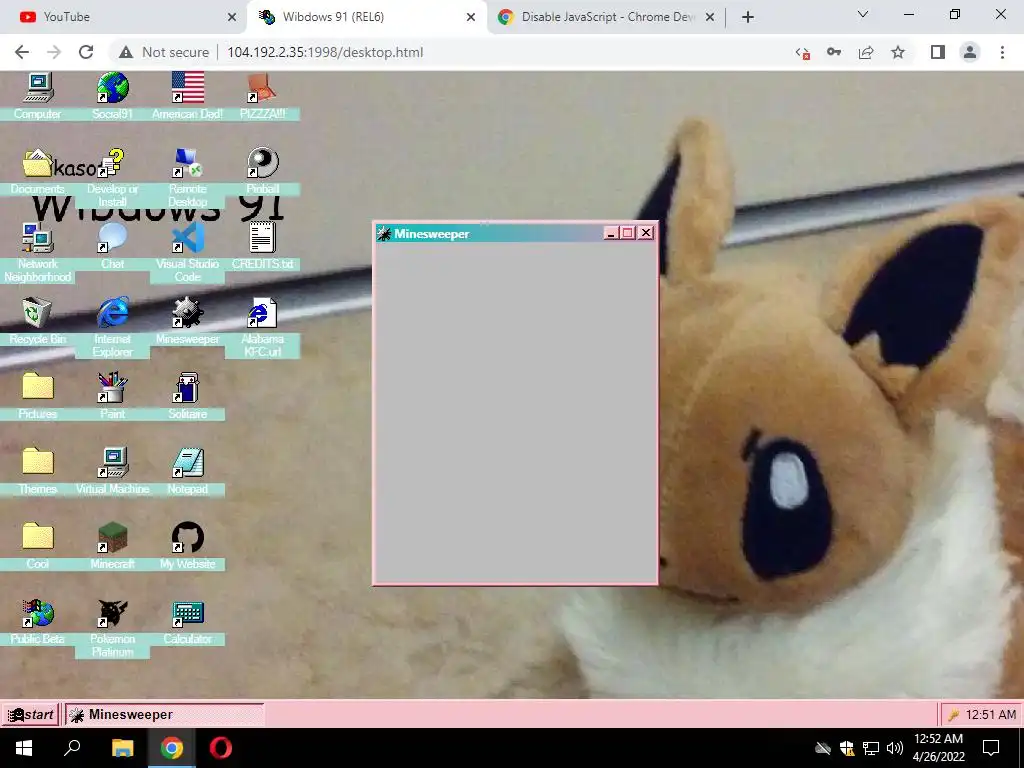The image size is (1024, 768).
Task: Open the Themes folder icon
Action: [38, 462]
